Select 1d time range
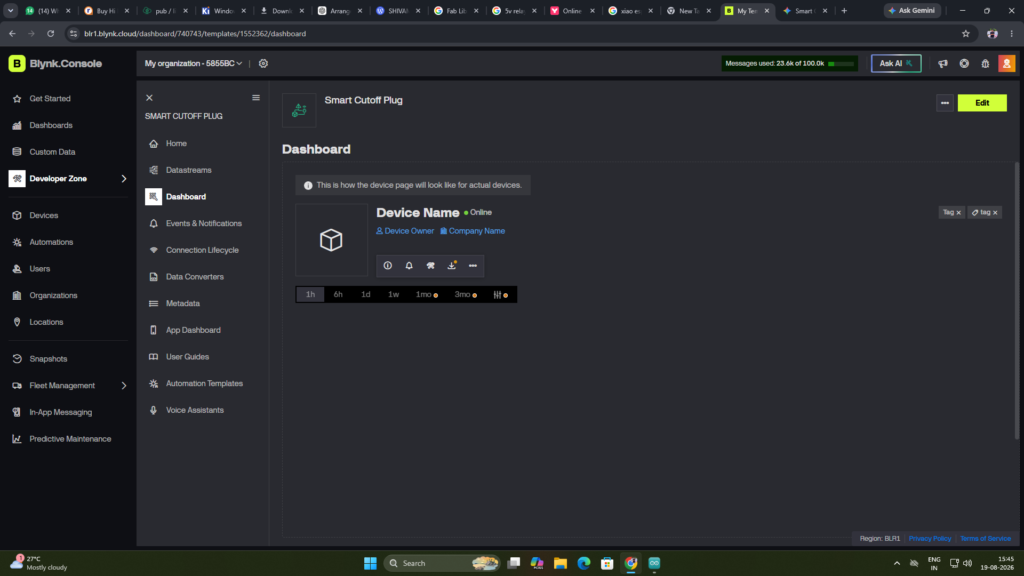This screenshot has height=576, width=1024. pyautogui.click(x=366, y=295)
